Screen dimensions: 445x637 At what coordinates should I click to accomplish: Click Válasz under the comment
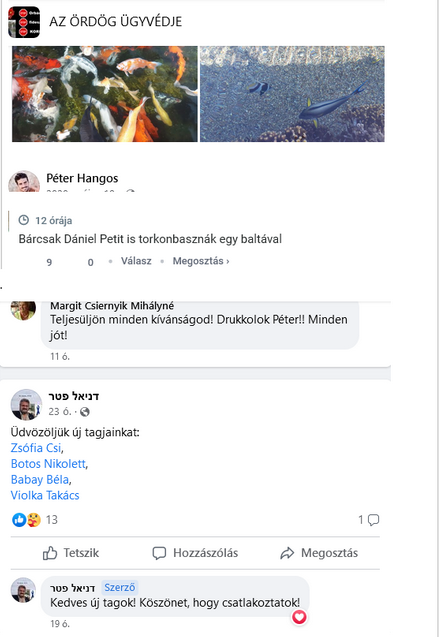tap(136, 261)
